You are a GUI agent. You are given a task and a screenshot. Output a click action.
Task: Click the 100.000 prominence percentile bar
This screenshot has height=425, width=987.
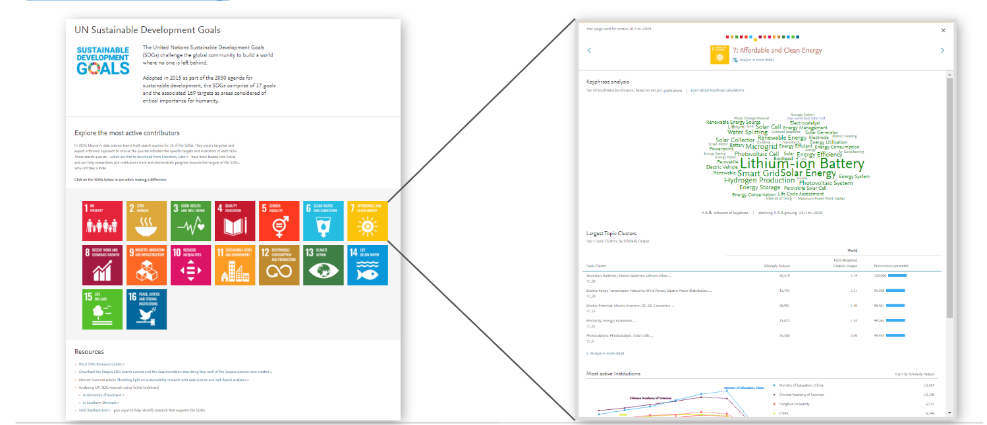897,275
